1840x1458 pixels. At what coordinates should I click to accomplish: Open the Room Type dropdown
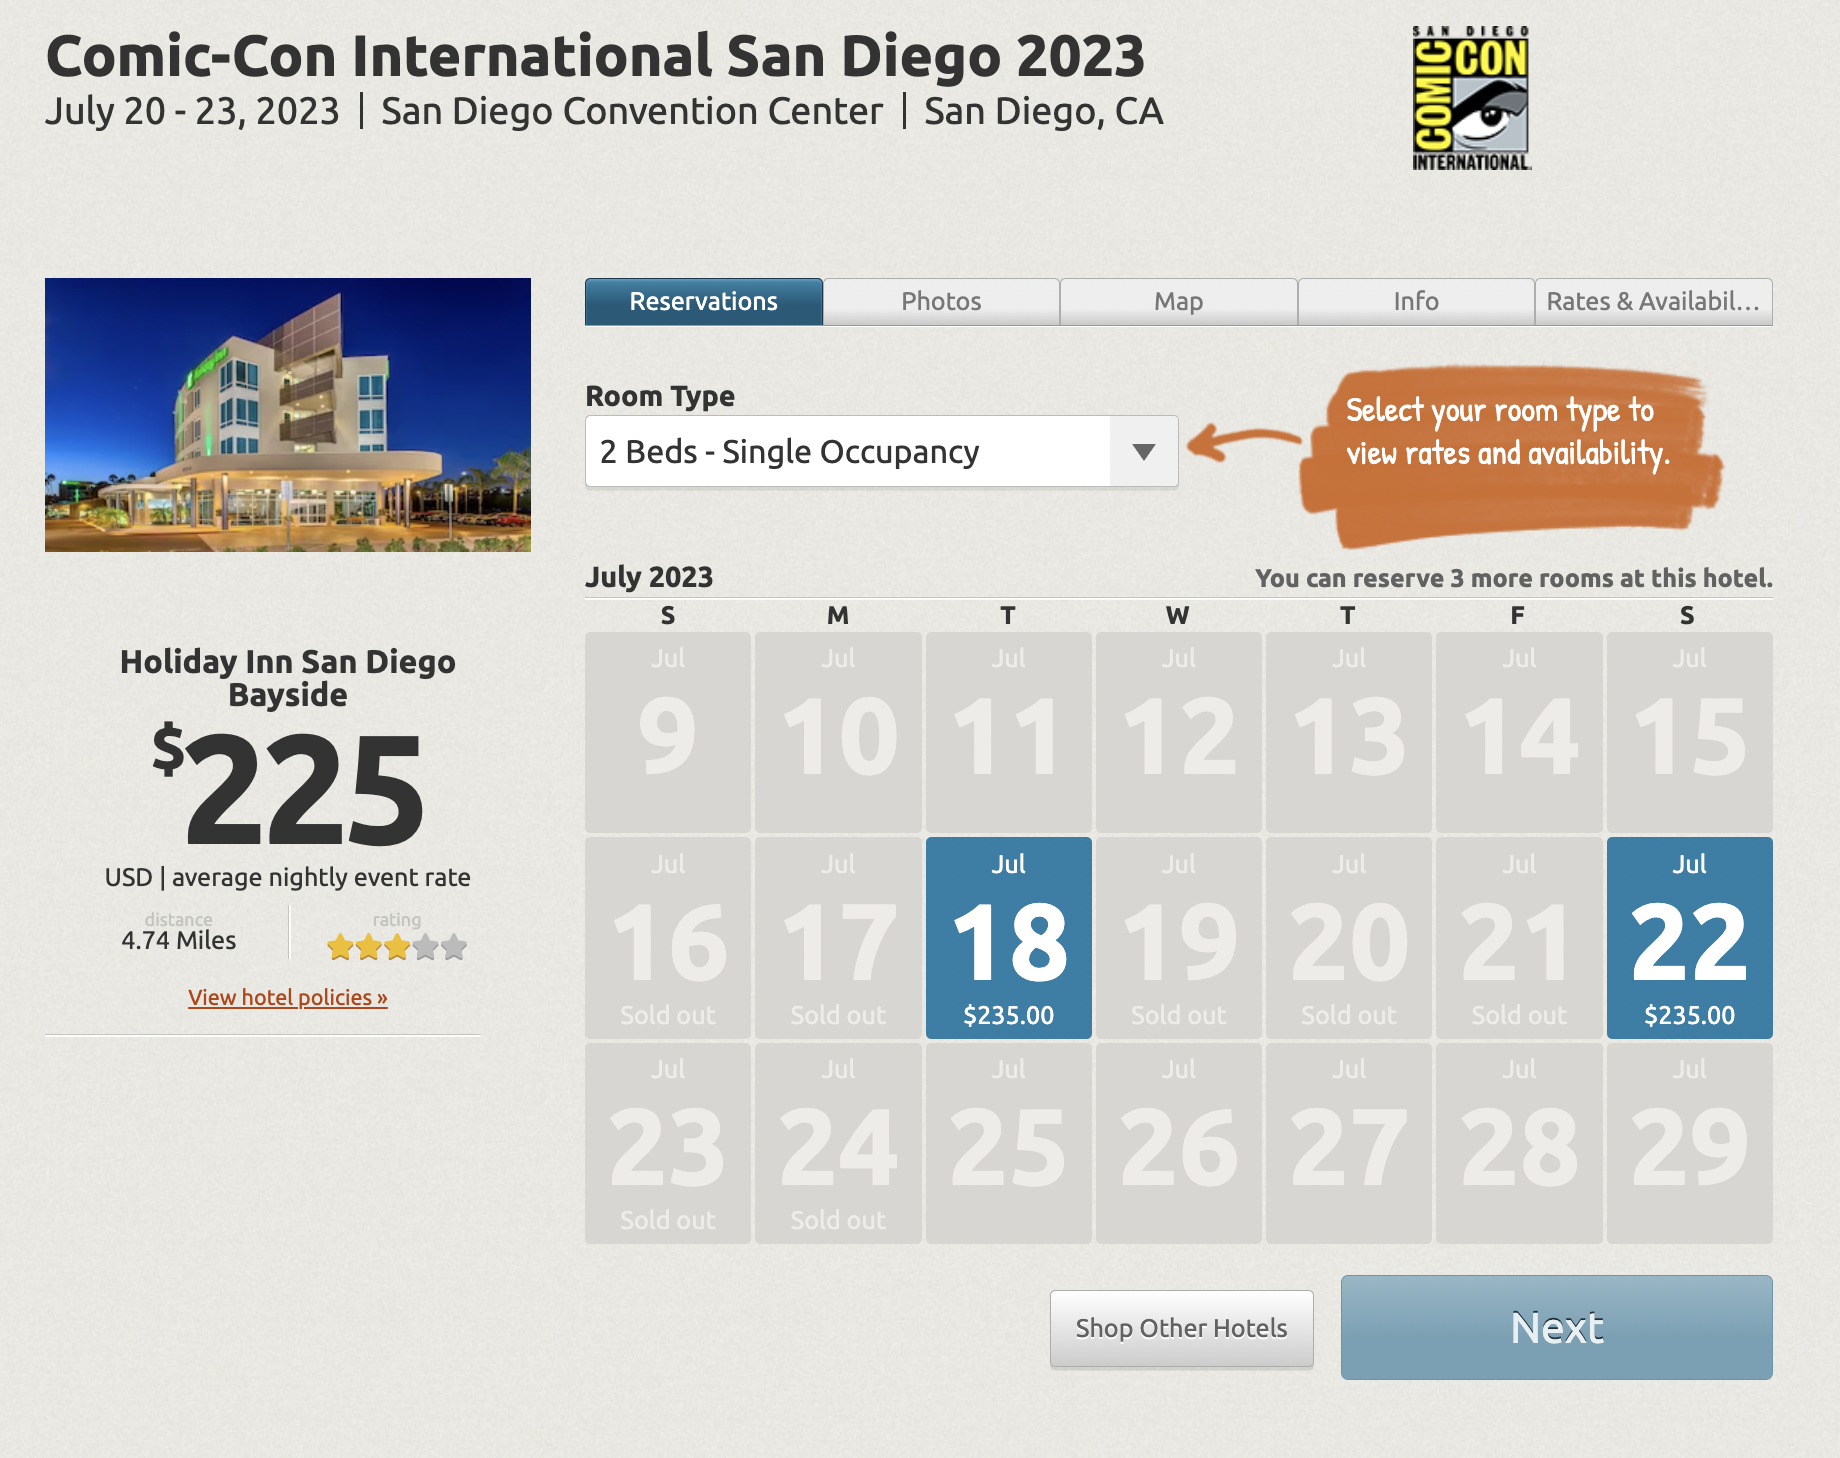881,452
